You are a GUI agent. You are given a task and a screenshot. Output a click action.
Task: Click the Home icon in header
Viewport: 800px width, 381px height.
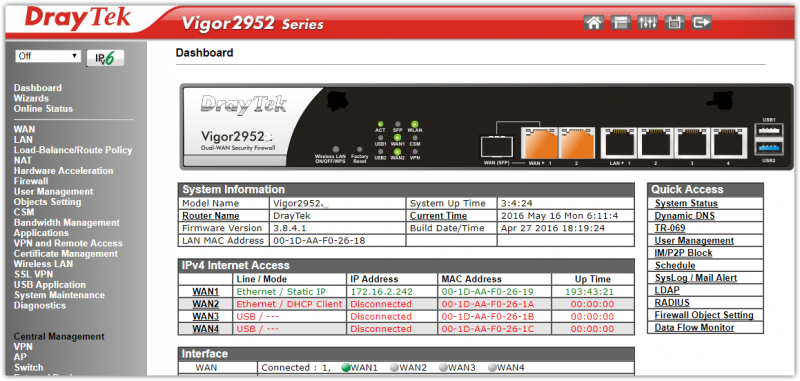click(594, 22)
